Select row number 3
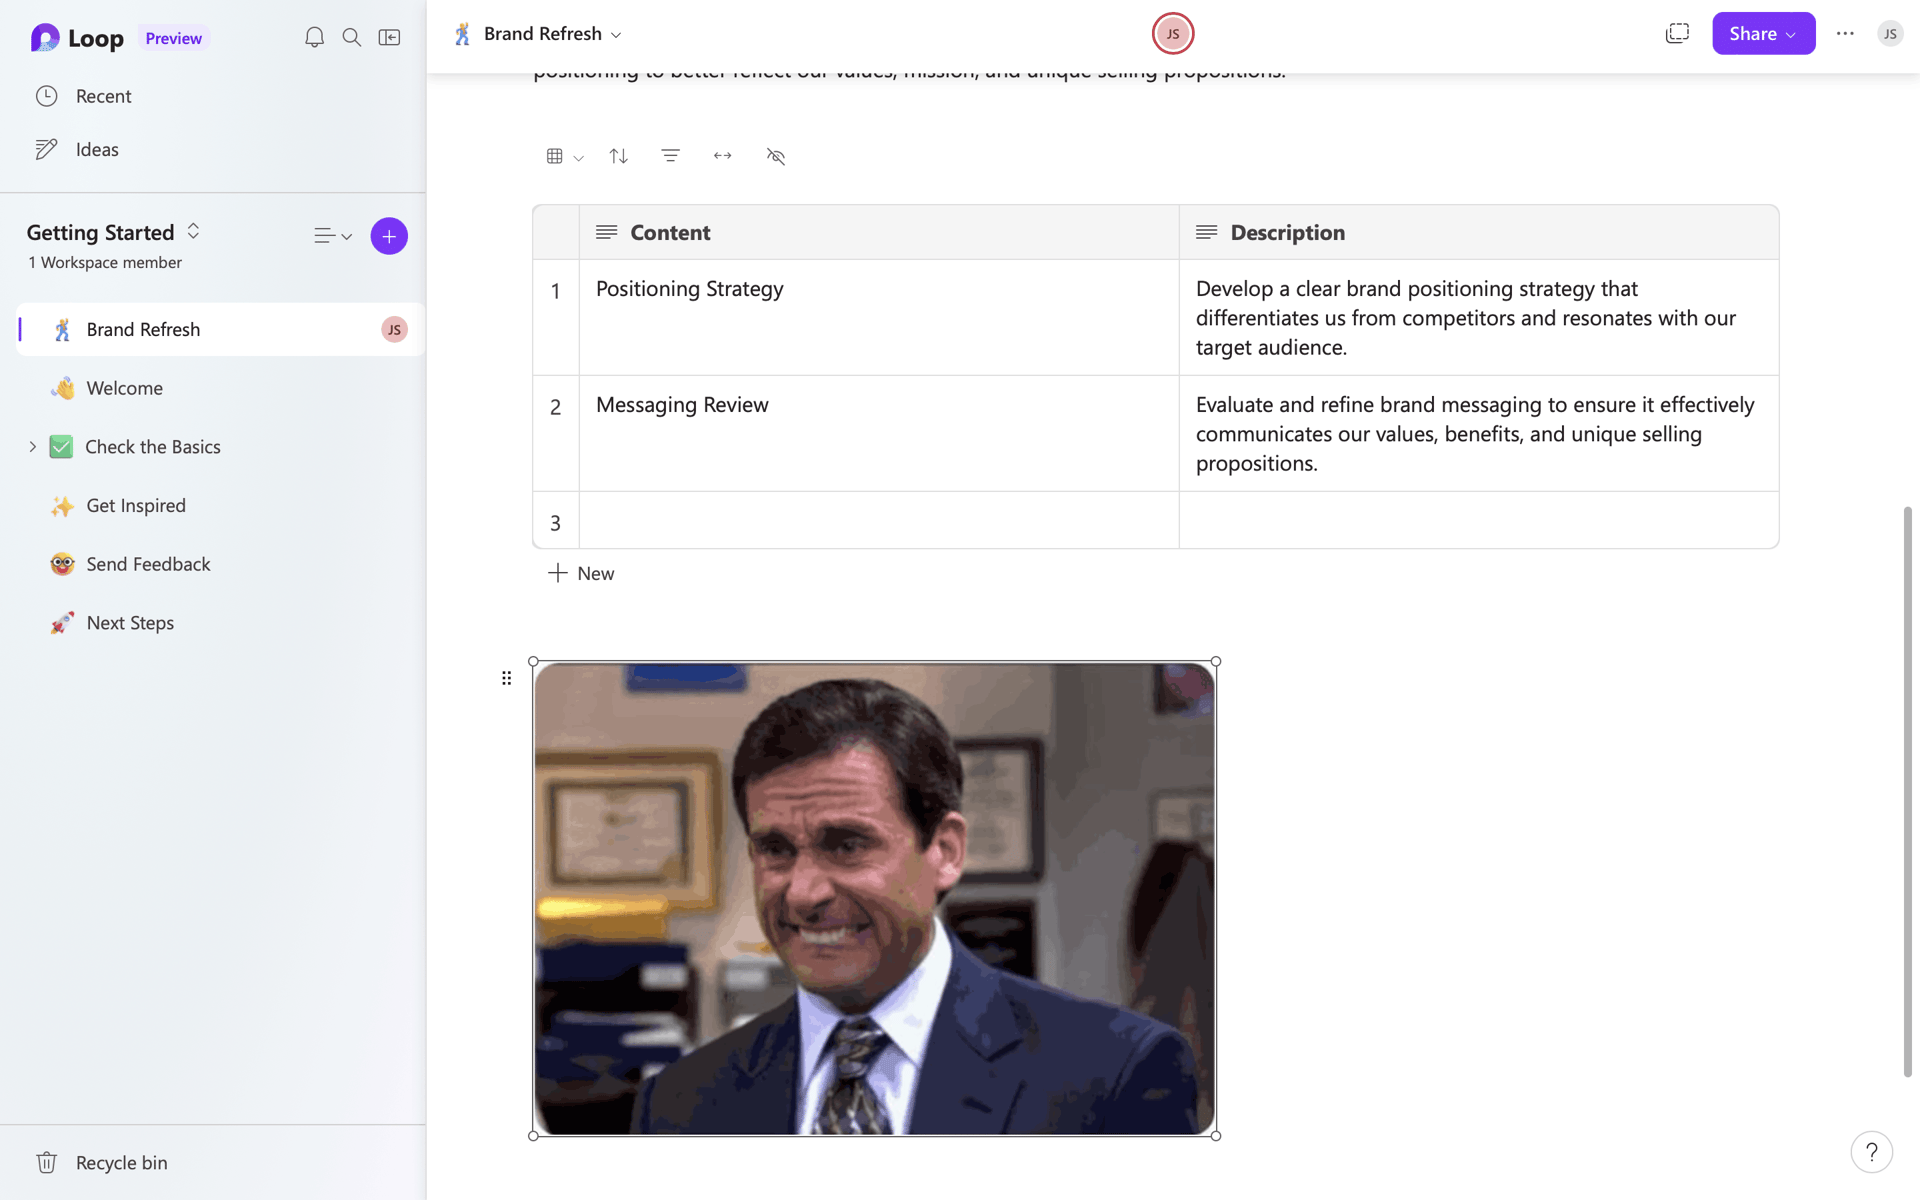Screen dimensions: 1920x1200 [x=556, y=523]
